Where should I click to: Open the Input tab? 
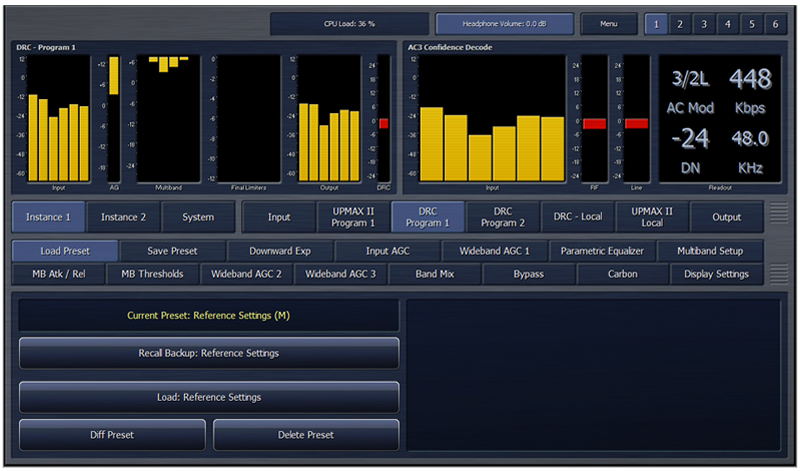279,217
